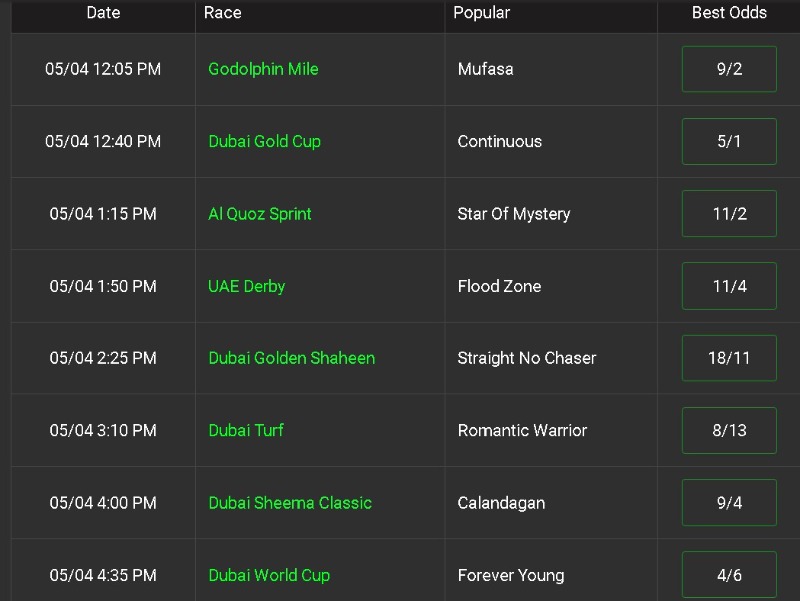This screenshot has width=800, height=601.
Task: Click the Date column header
Action: [103, 13]
